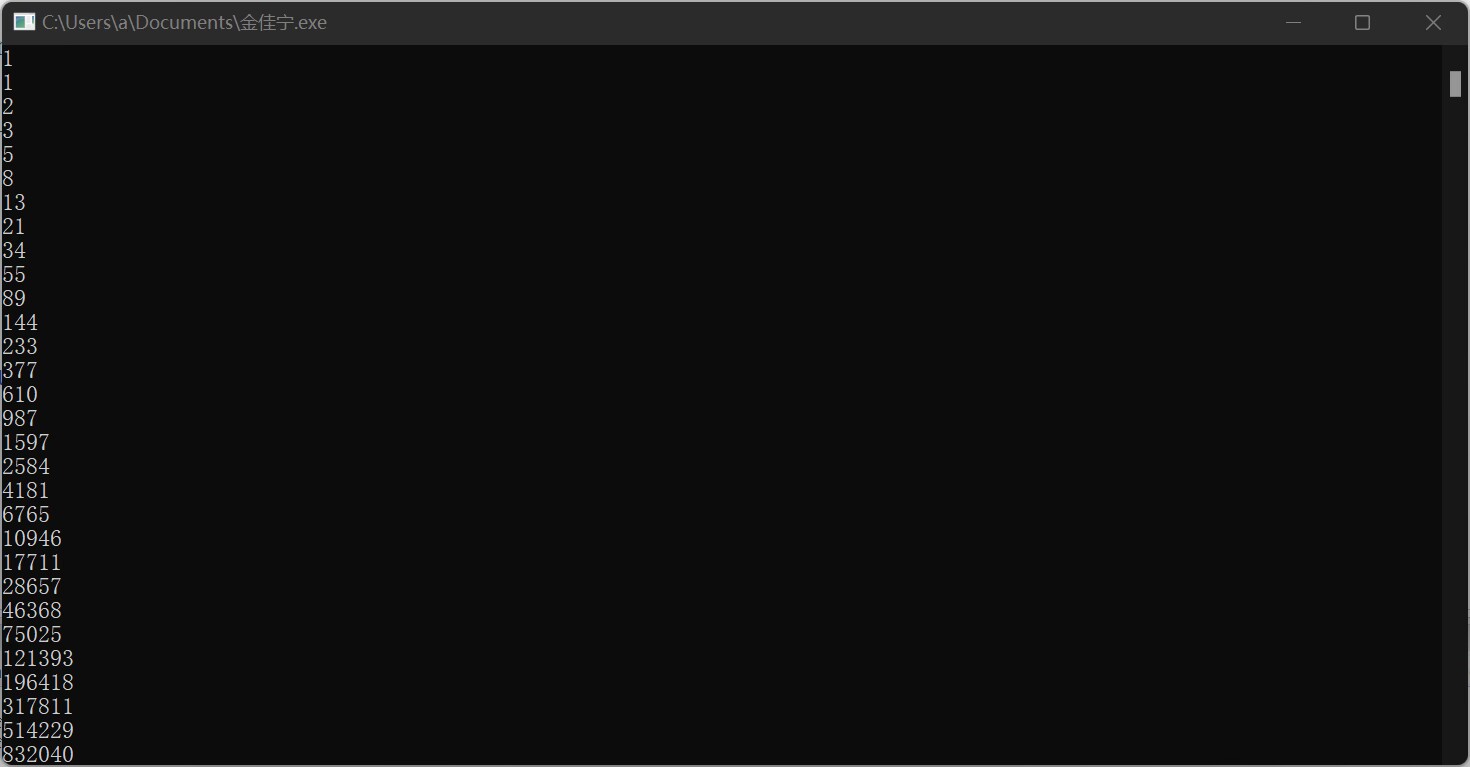Image resolution: width=1470 pixels, height=767 pixels.
Task: Click the number 317811 in output
Action: point(38,706)
